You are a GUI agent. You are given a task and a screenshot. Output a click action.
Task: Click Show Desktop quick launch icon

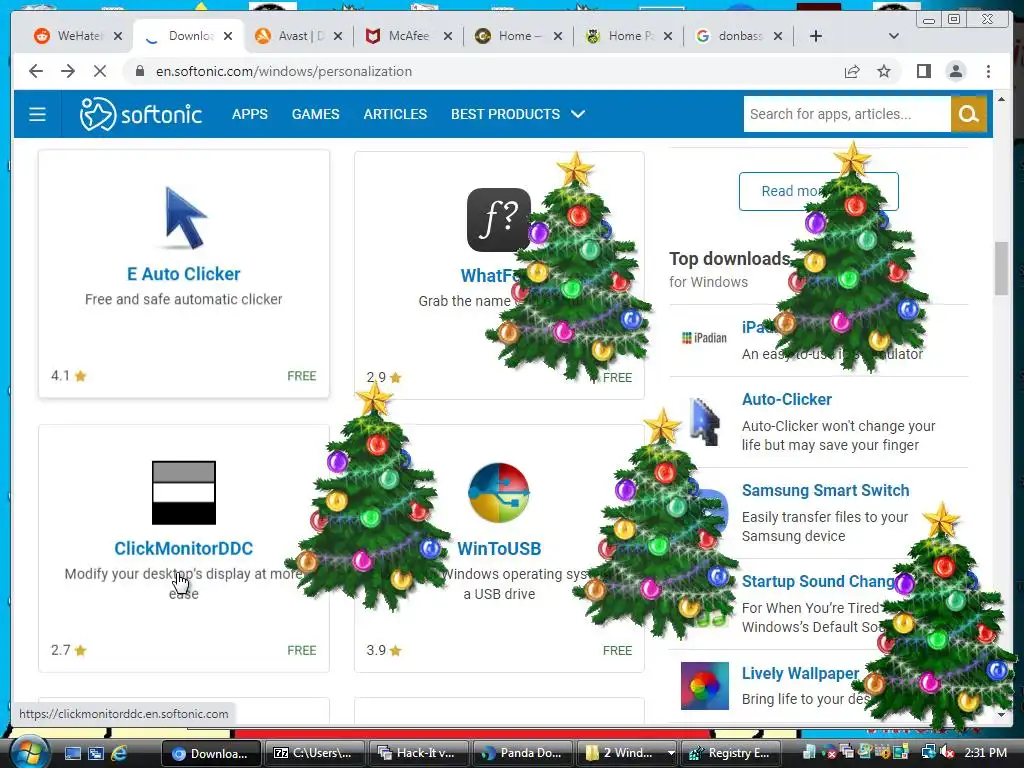72,753
